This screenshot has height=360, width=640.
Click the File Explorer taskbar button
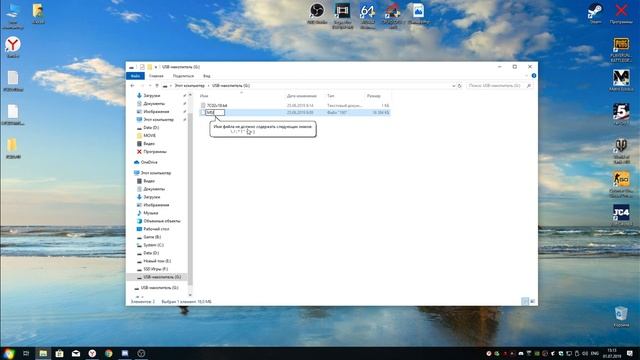pyautogui.click(x=43, y=353)
